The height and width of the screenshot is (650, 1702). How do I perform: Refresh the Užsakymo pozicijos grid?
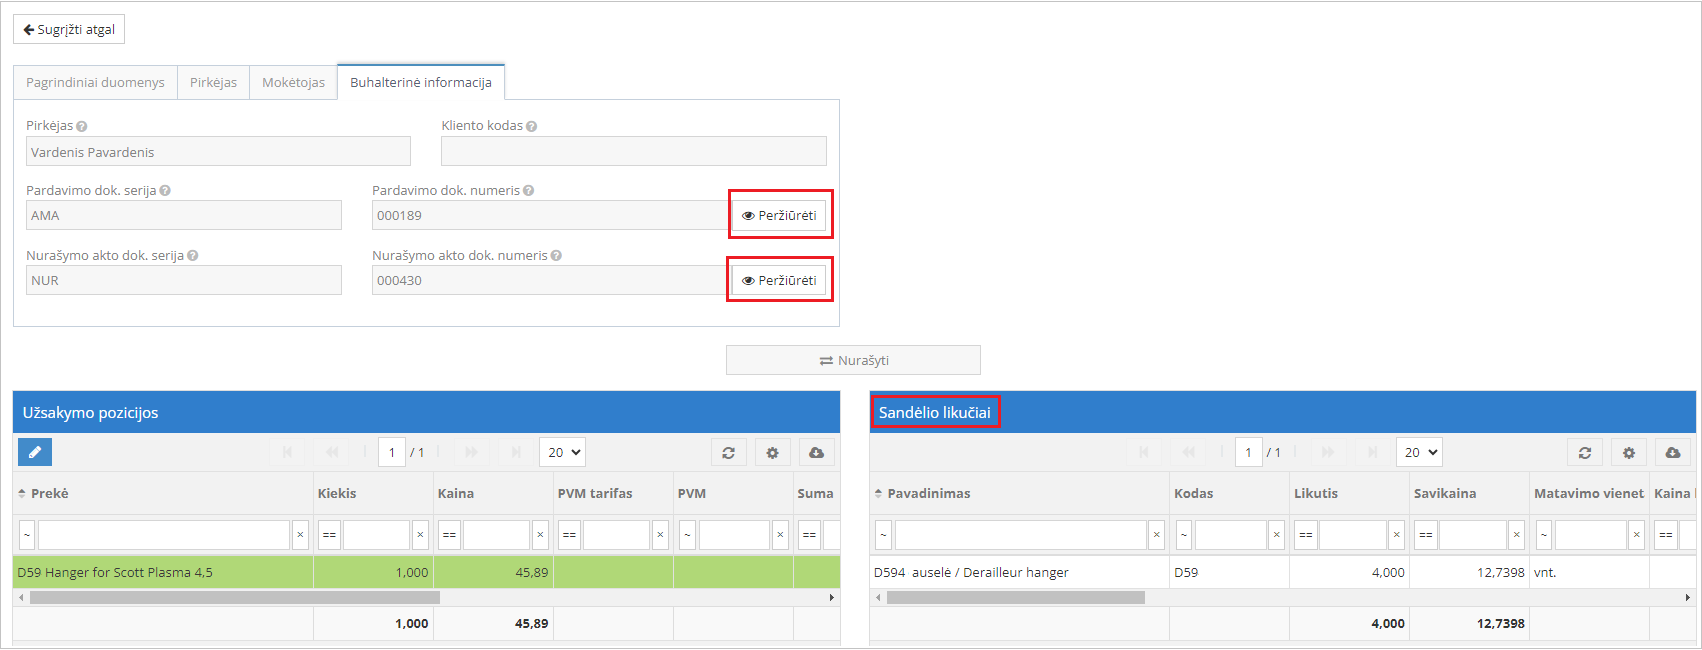click(x=728, y=453)
